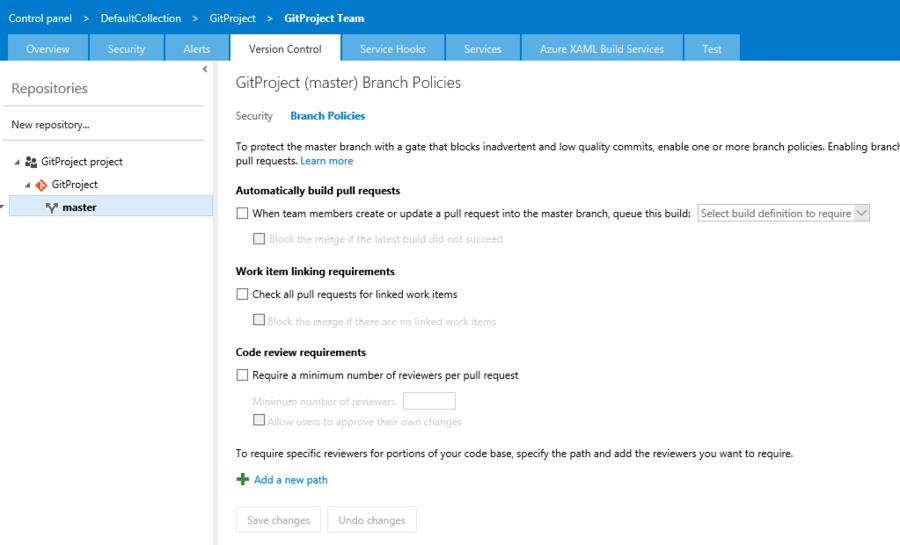Select GitProject repository tree row

(75, 185)
